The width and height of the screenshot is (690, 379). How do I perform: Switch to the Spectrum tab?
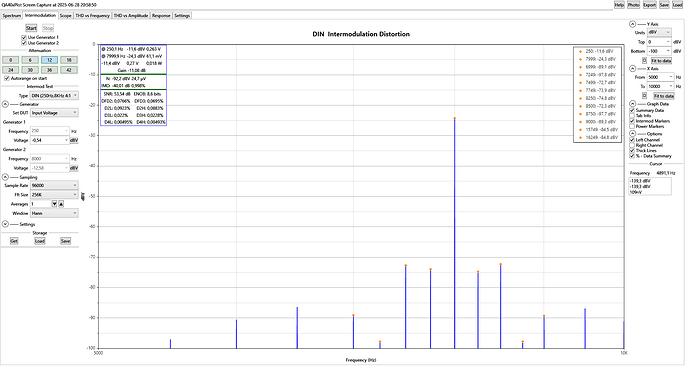pos(11,15)
